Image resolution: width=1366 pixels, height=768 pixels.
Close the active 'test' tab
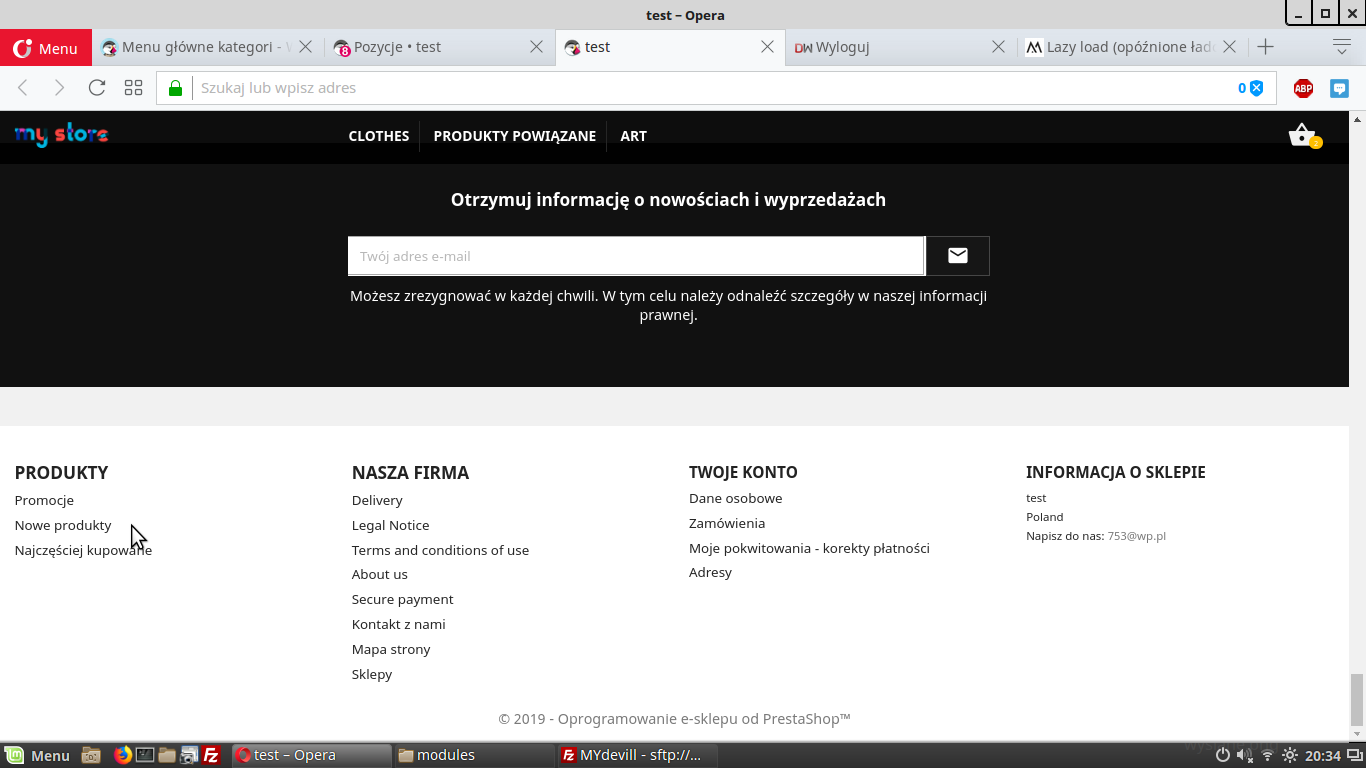(x=768, y=47)
